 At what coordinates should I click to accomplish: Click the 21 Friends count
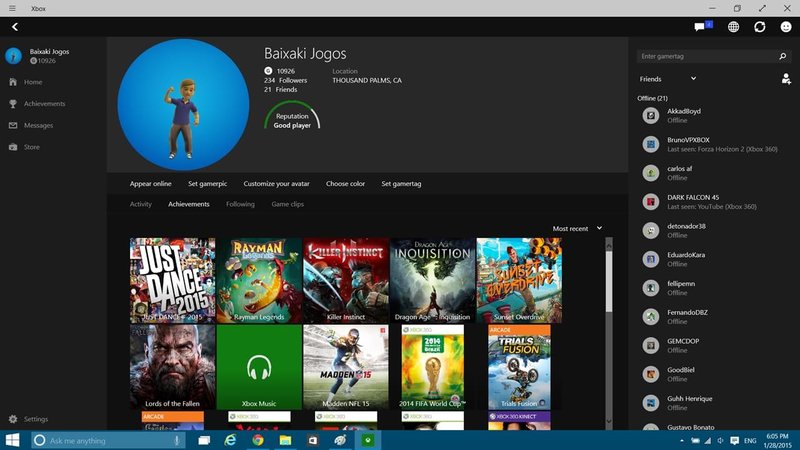tap(281, 89)
